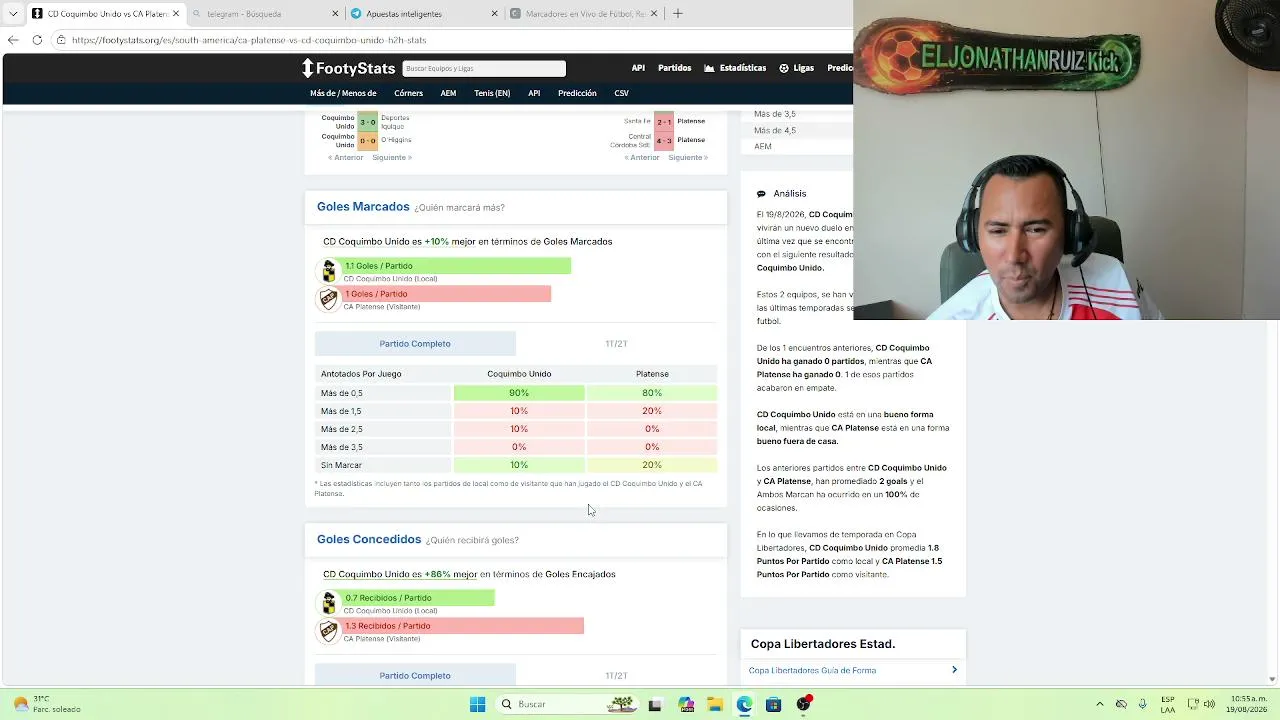The image size is (1280, 720).
Task: Show previous Platense results with Anterior
Action: click(x=642, y=158)
